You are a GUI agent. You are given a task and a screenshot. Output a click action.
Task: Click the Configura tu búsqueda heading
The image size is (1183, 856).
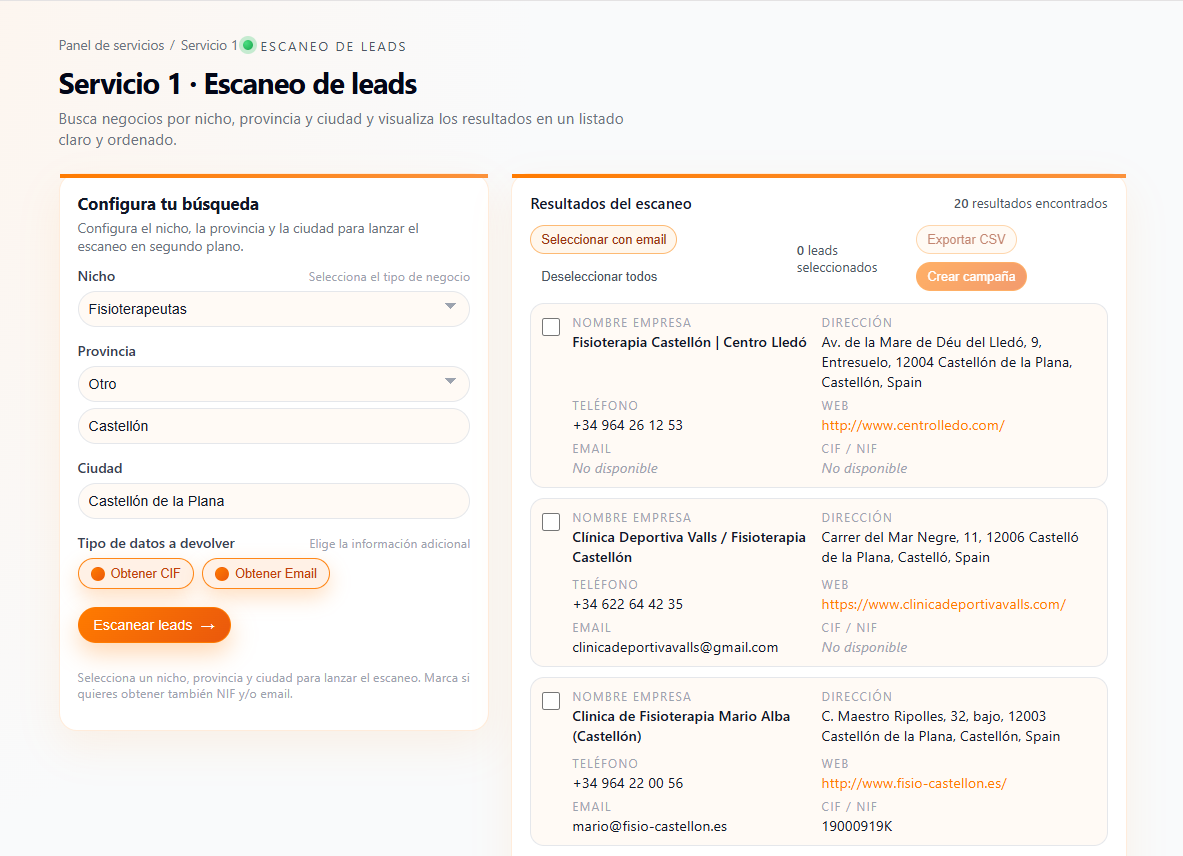click(168, 204)
